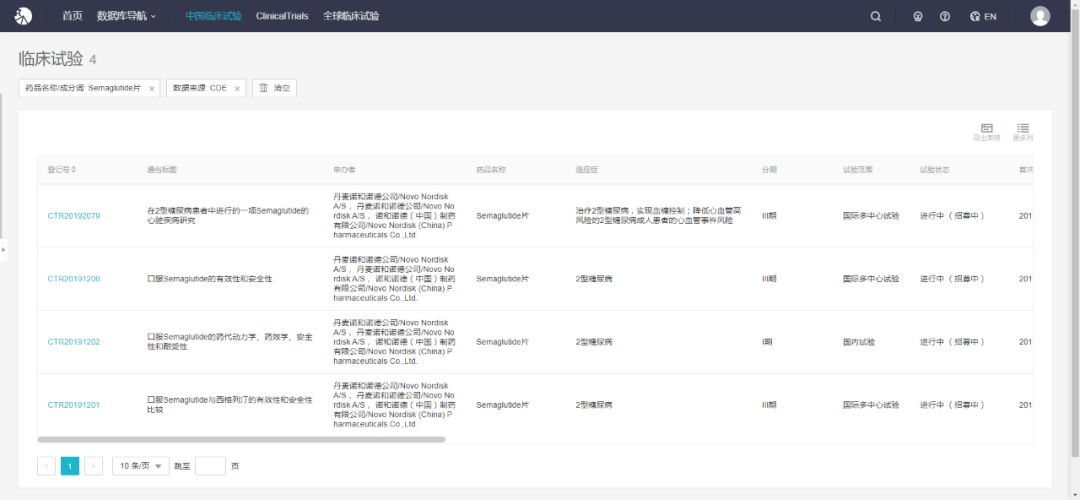Click the 试验状态 column header

[x=935, y=169]
